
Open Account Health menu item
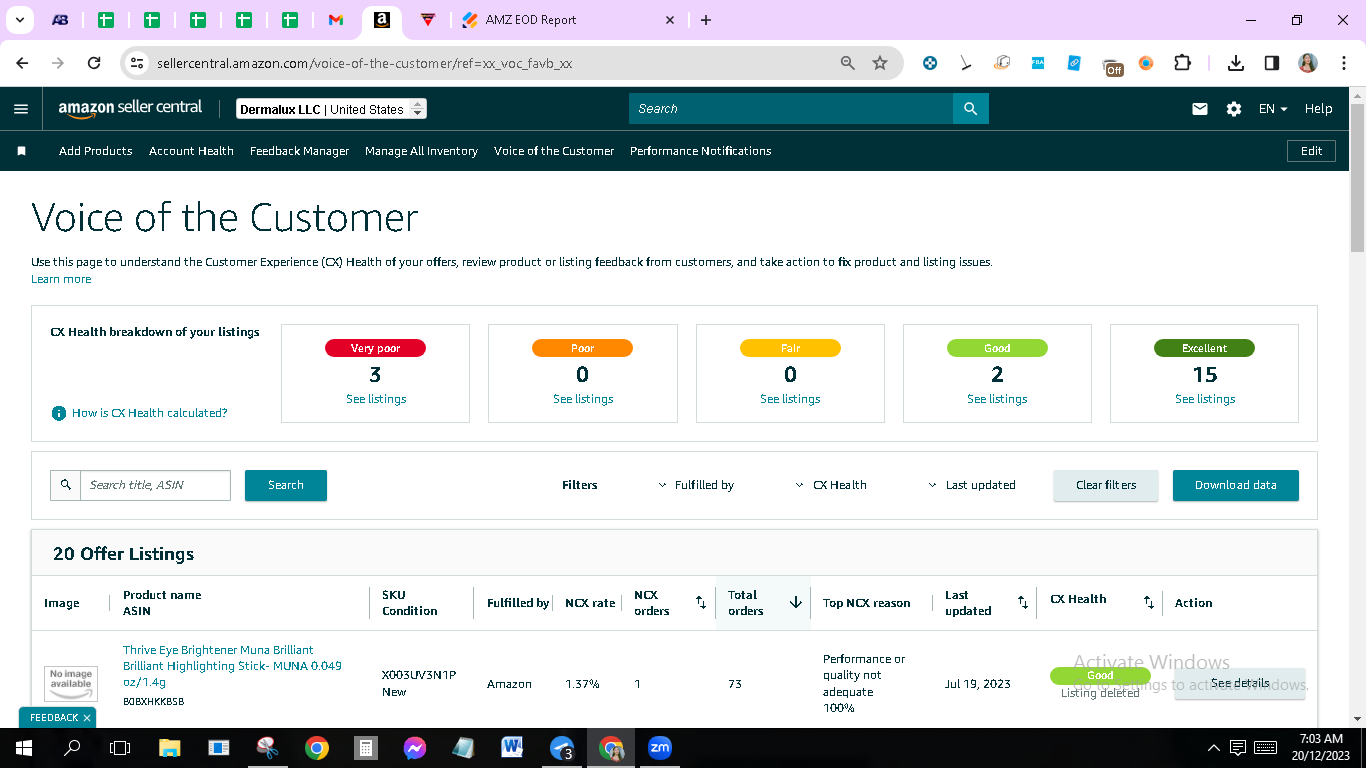pos(191,151)
